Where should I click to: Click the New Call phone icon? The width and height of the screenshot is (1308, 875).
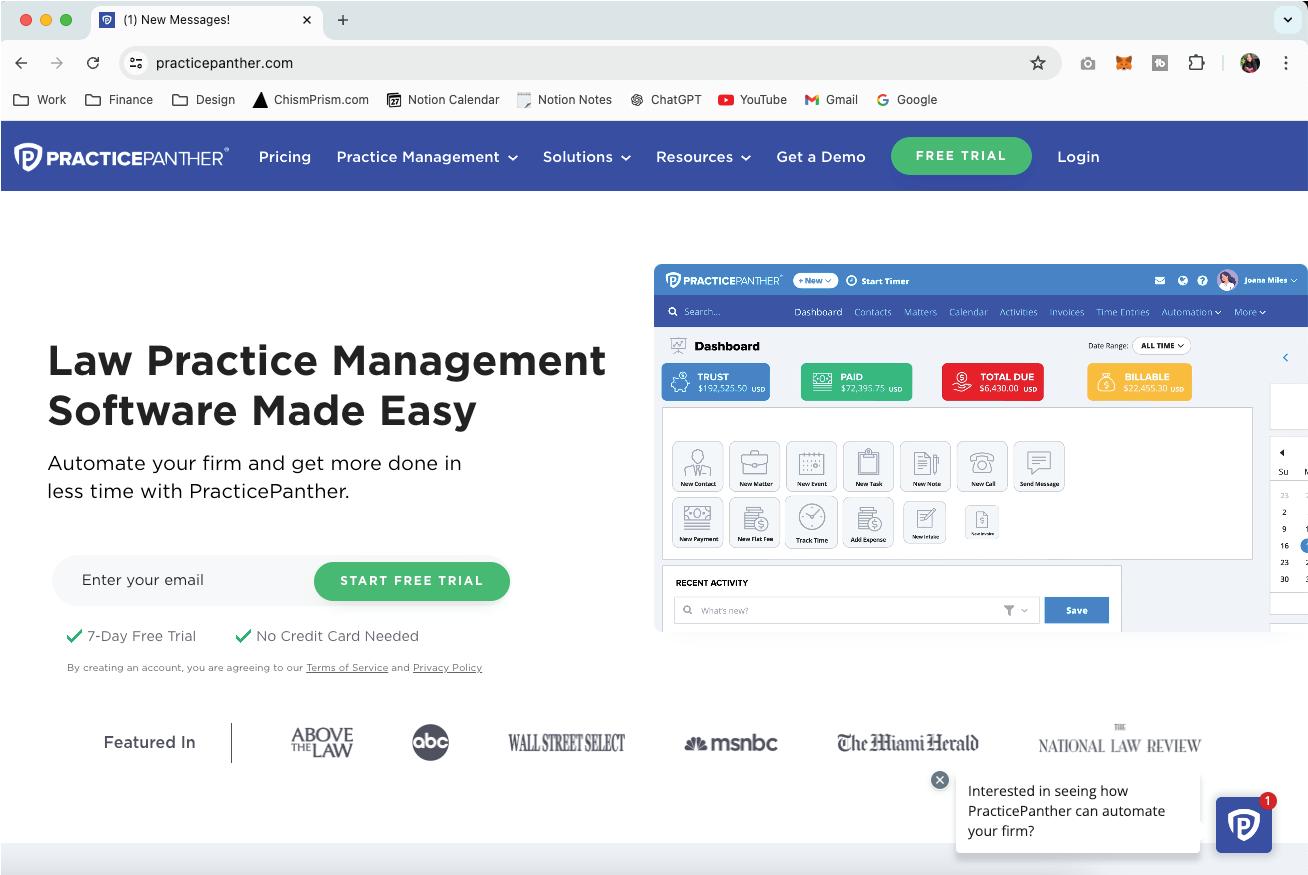pos(983,466)
